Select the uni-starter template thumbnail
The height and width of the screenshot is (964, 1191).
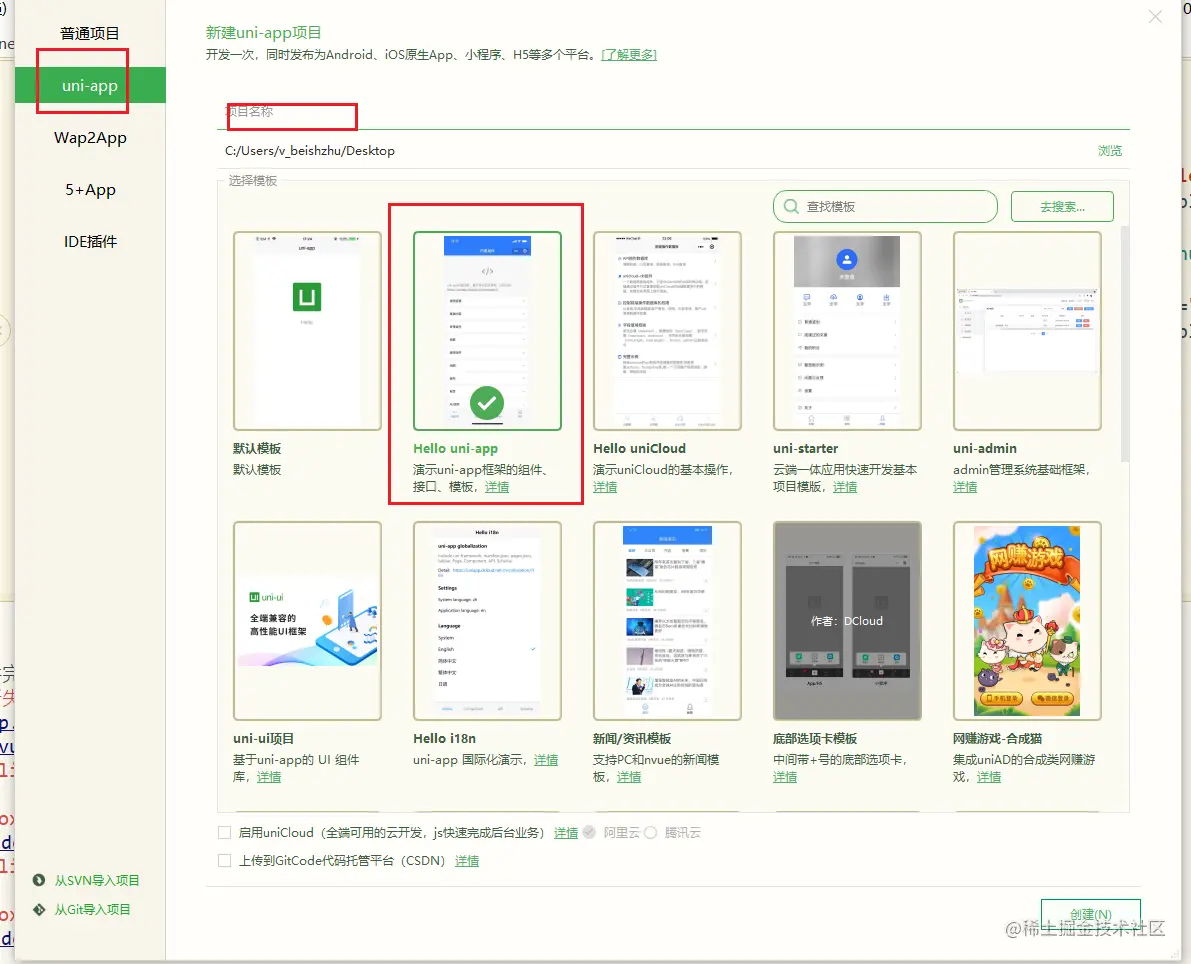coord(847,331)
